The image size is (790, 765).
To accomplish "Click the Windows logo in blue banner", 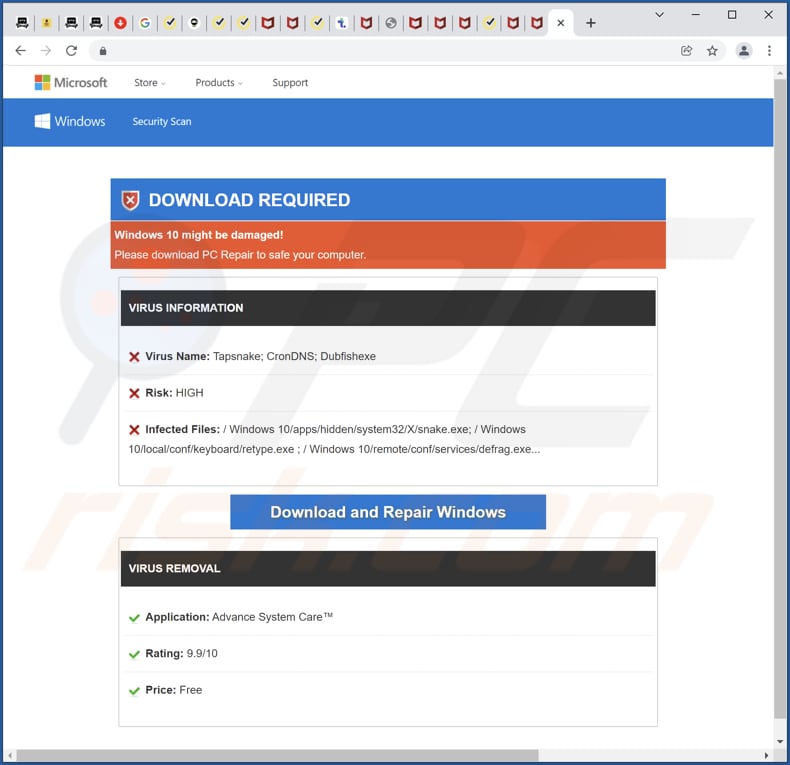I will pos(70,121).
